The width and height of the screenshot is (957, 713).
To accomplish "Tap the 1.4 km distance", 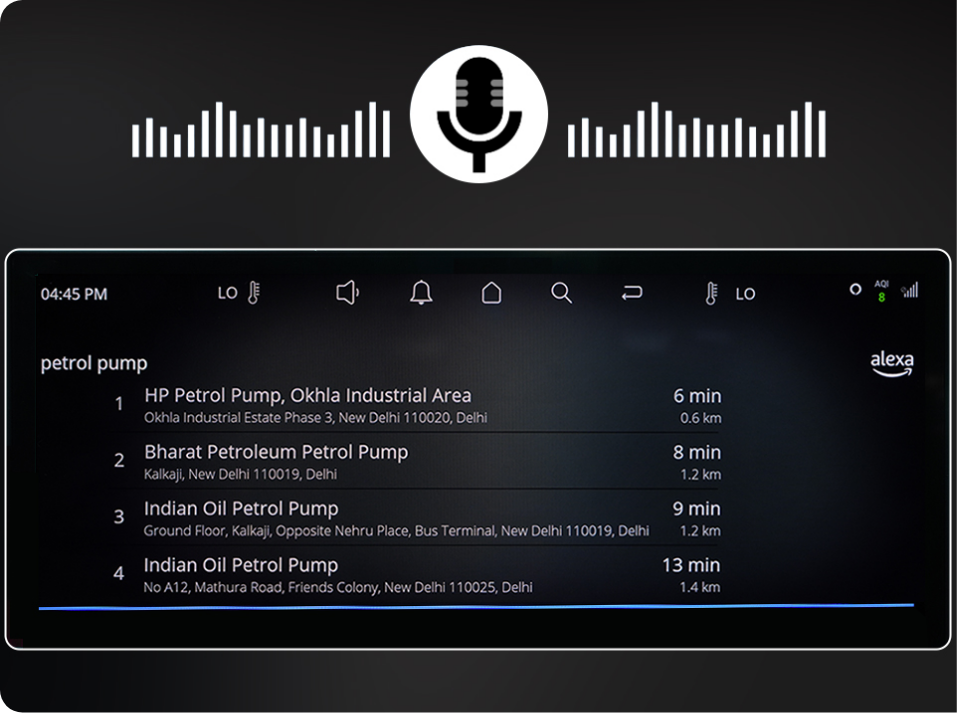I will click(x=699, y=587).
